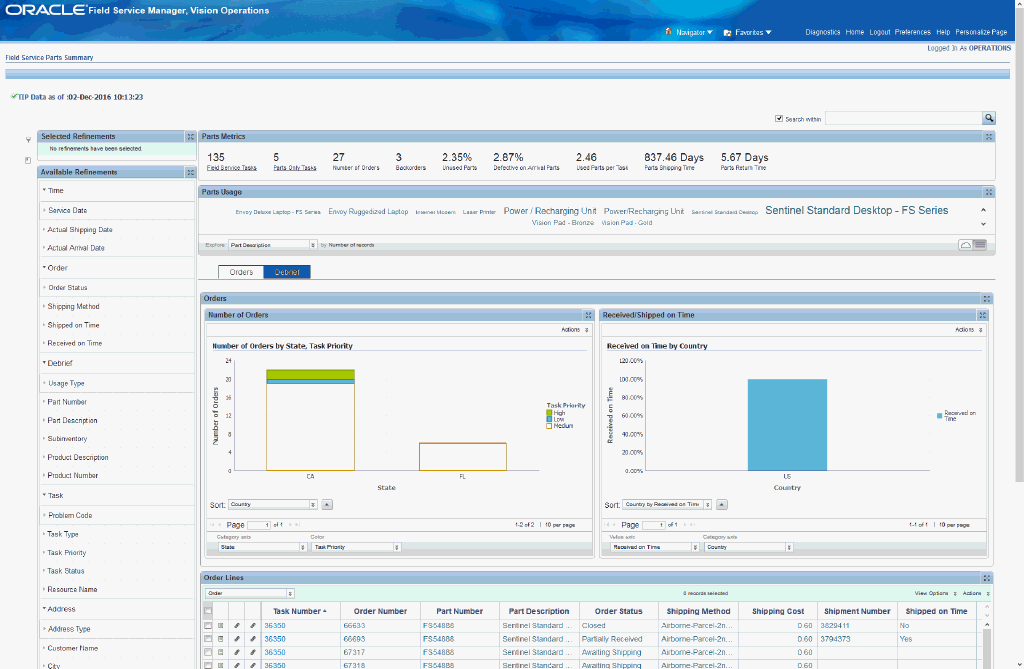Open edit pencil icon in first order row
Screen dimensions: 1024x669
[x=236, y=626]
